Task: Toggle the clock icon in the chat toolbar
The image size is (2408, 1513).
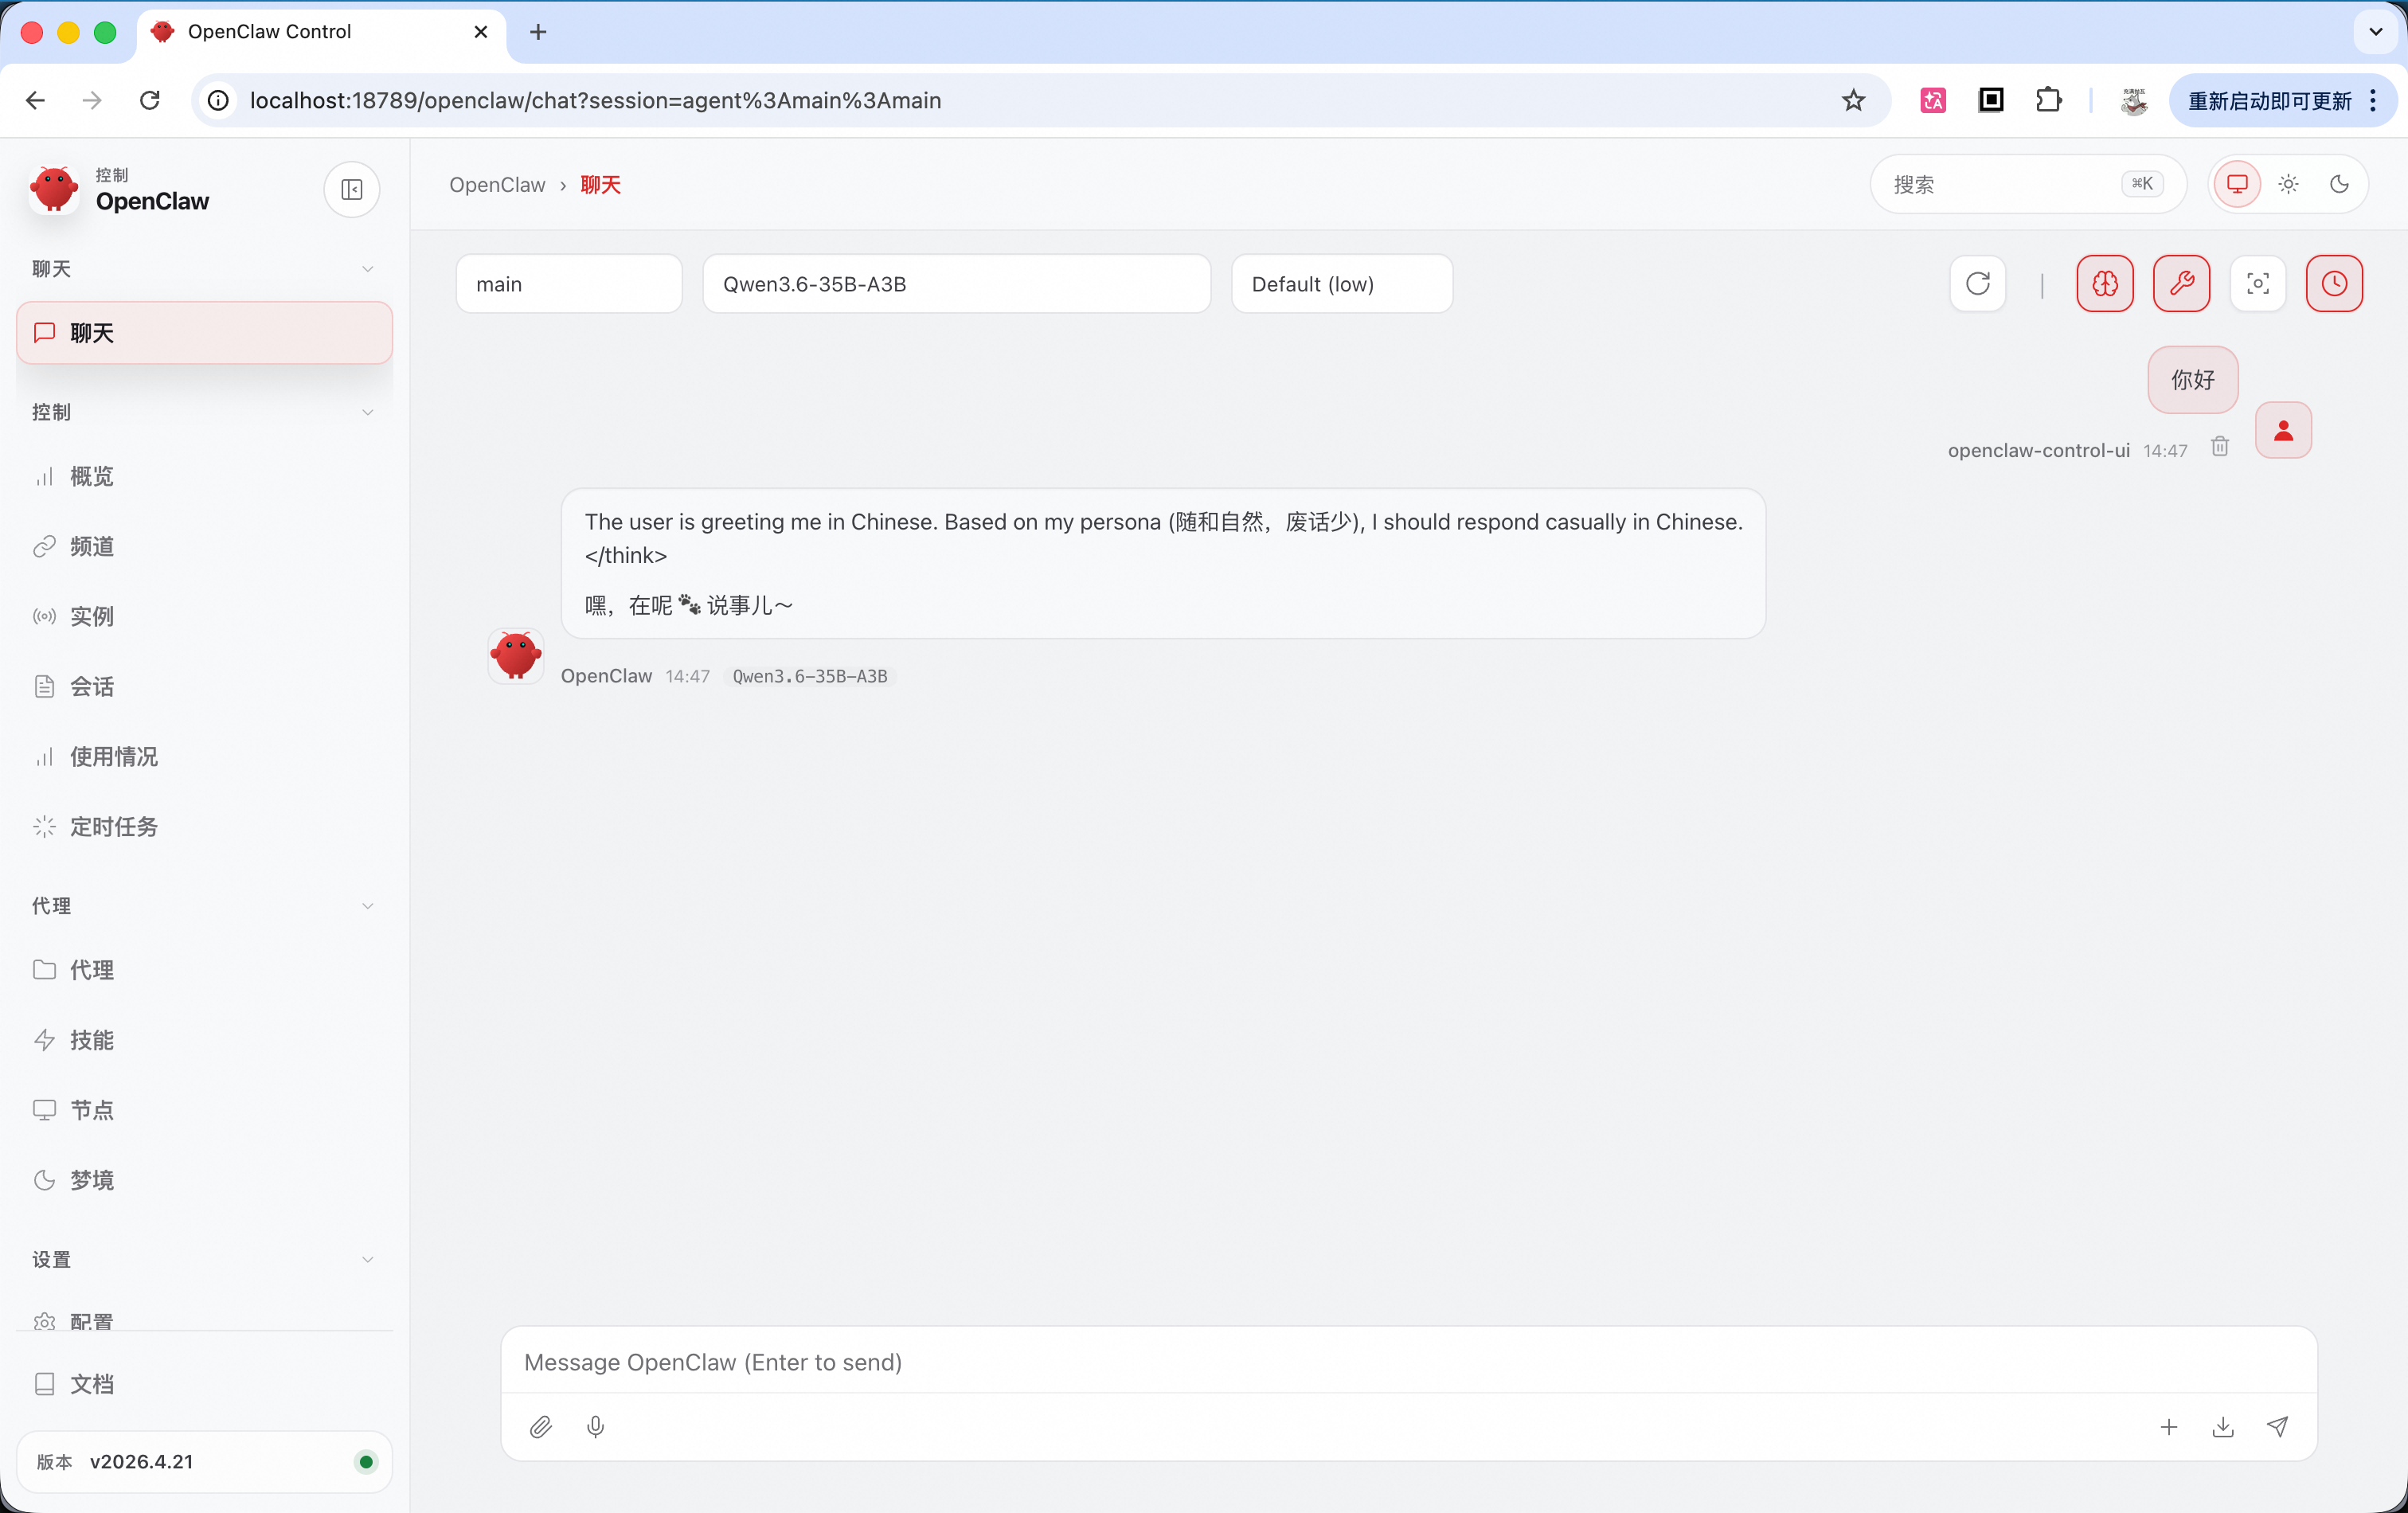Action: coord(2334,284)
